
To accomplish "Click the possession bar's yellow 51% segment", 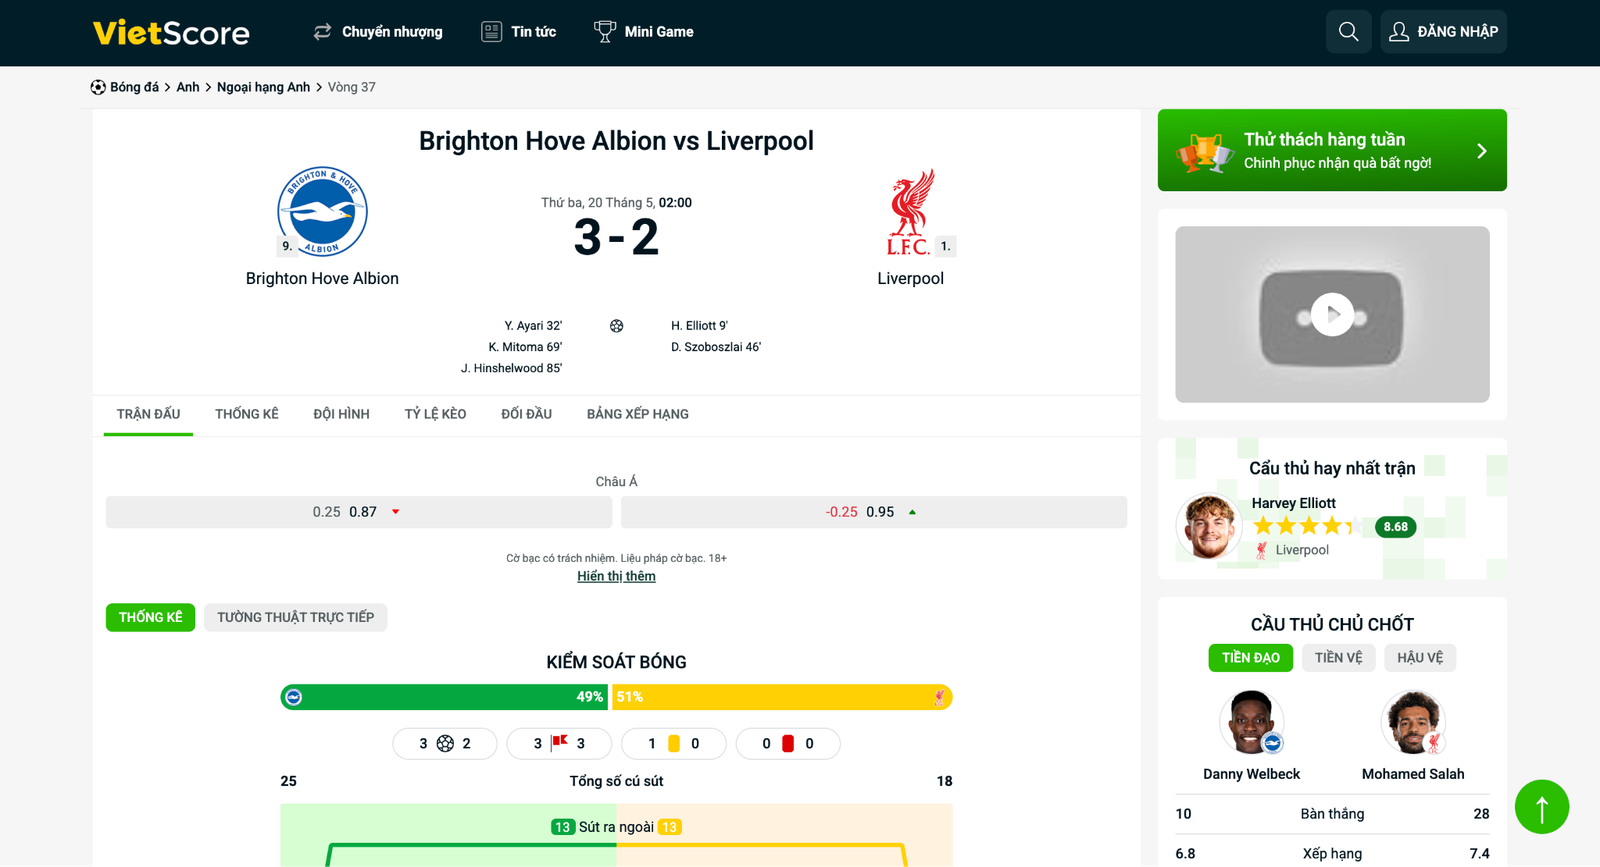I will point(781,697).
